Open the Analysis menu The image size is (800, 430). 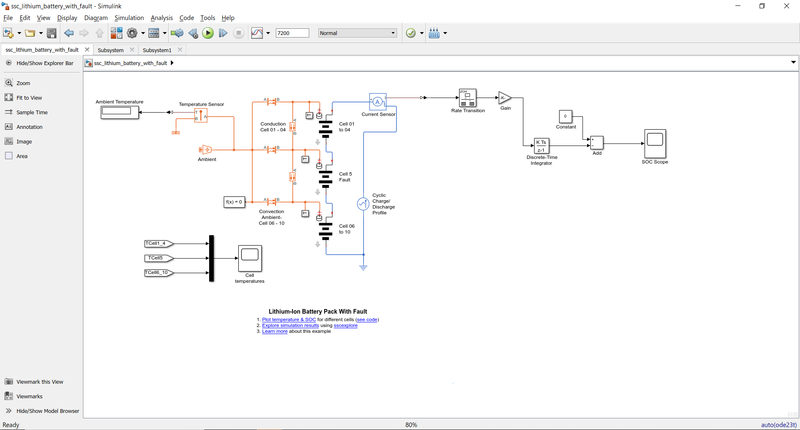pos(162,18)
